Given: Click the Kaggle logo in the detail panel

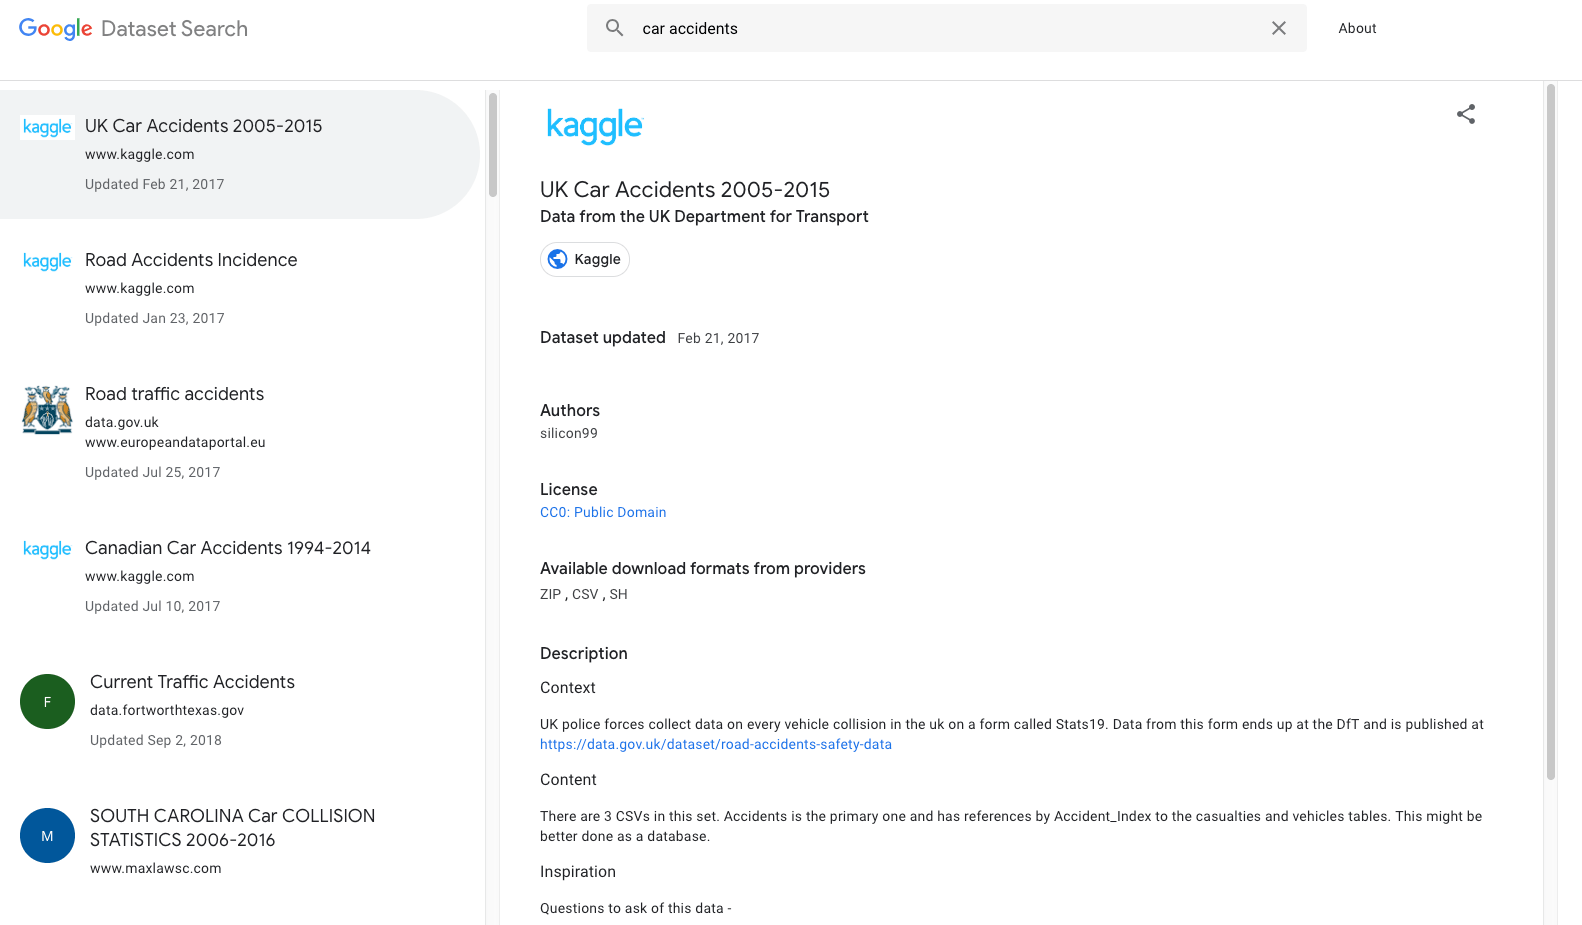Looking at the screenshot, I should [x=594, y=124].
